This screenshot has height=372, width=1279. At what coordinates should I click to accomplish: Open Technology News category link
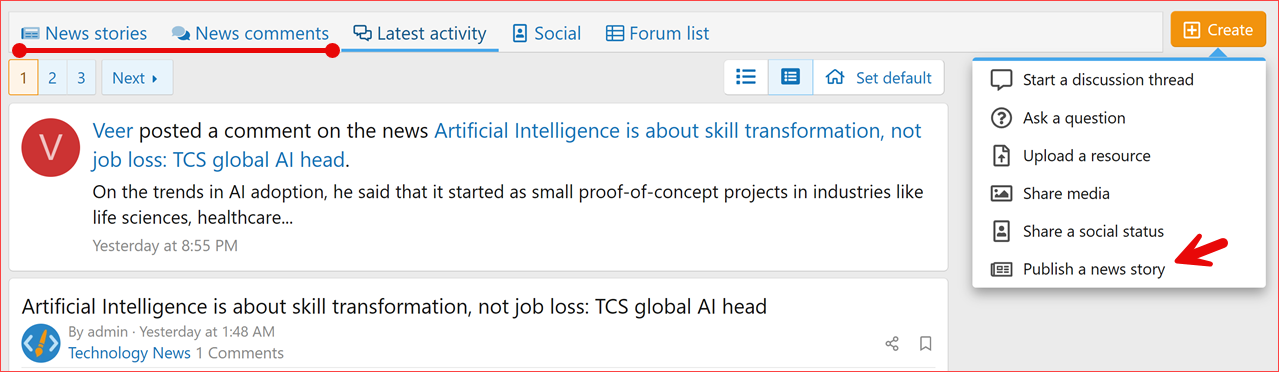(x=130, y=353)
